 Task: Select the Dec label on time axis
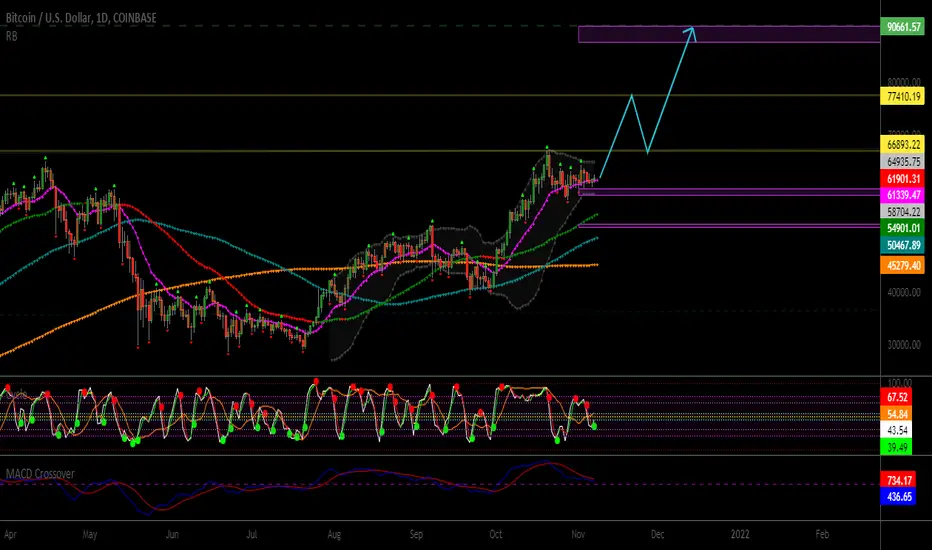(657, 534)
